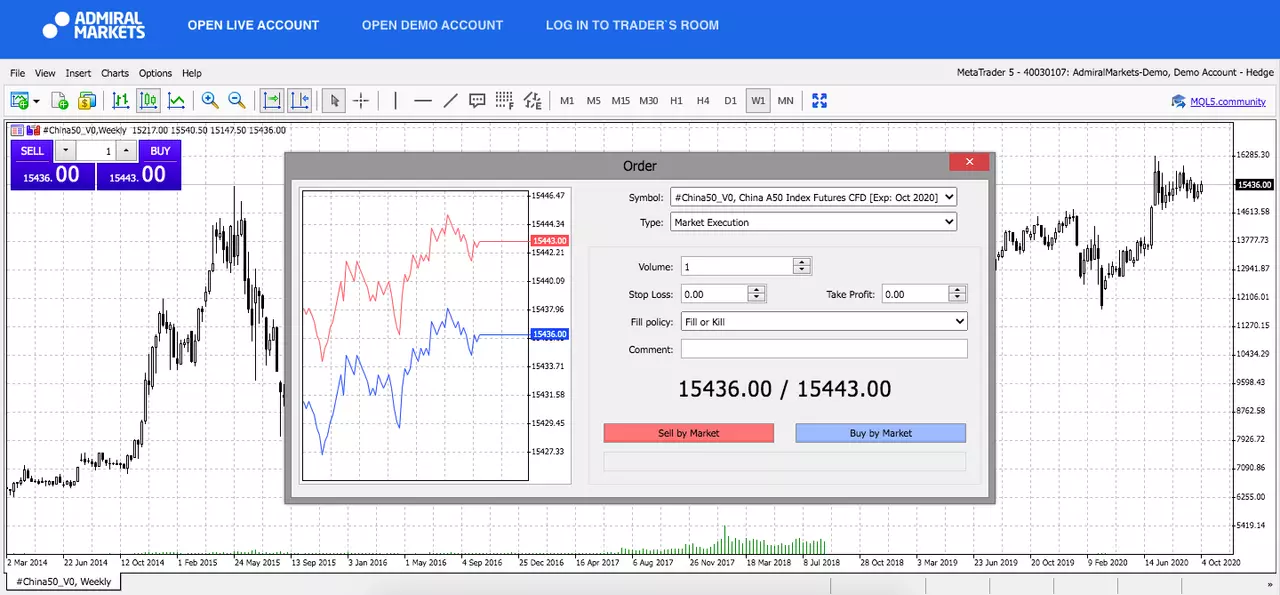
Task: Select the trendline drawing tool
Action: click(x=450, y=100)
